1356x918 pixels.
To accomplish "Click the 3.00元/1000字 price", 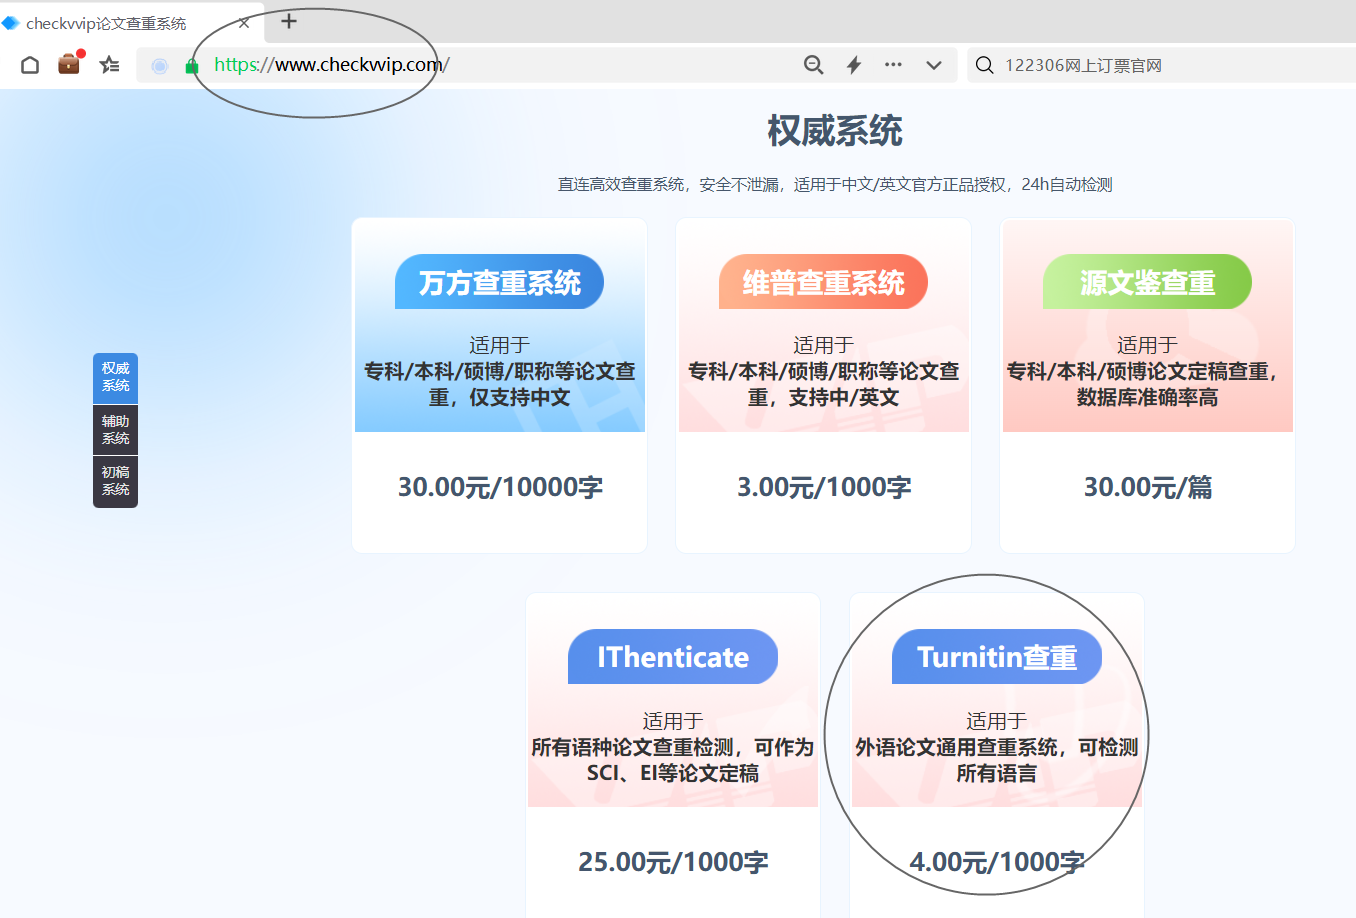I will (x=824, y=487).
